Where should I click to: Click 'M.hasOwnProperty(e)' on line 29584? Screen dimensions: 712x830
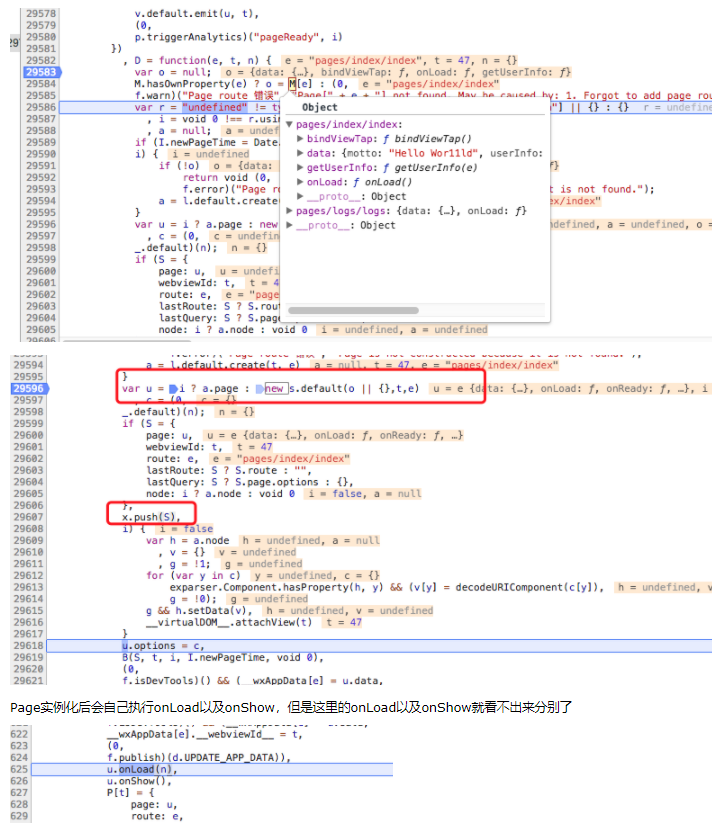191,84
